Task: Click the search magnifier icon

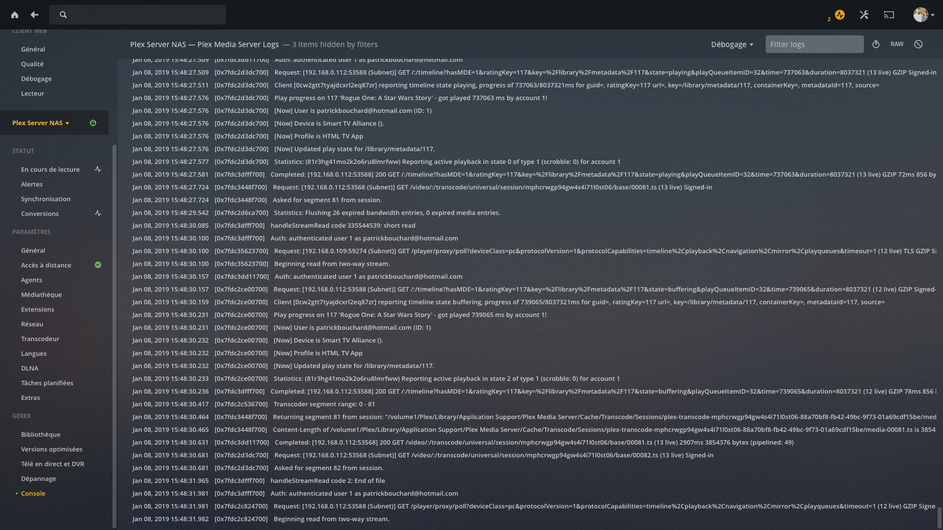Action: pos(63,14)
